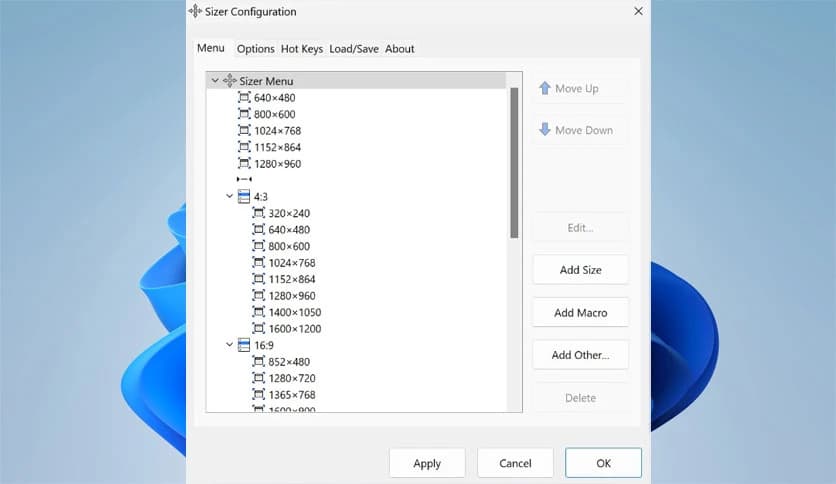Click the size icon beside 1600×1200
The image size is (836, 484).
pos(259,328)
